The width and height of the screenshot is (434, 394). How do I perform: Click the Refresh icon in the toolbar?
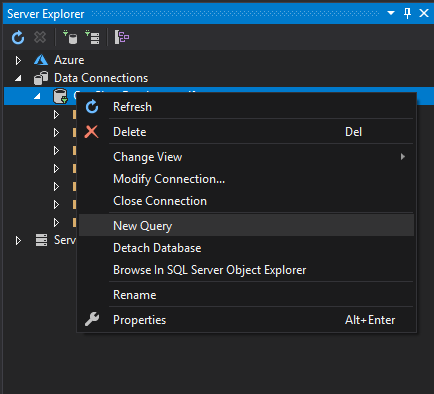(18, 37)
